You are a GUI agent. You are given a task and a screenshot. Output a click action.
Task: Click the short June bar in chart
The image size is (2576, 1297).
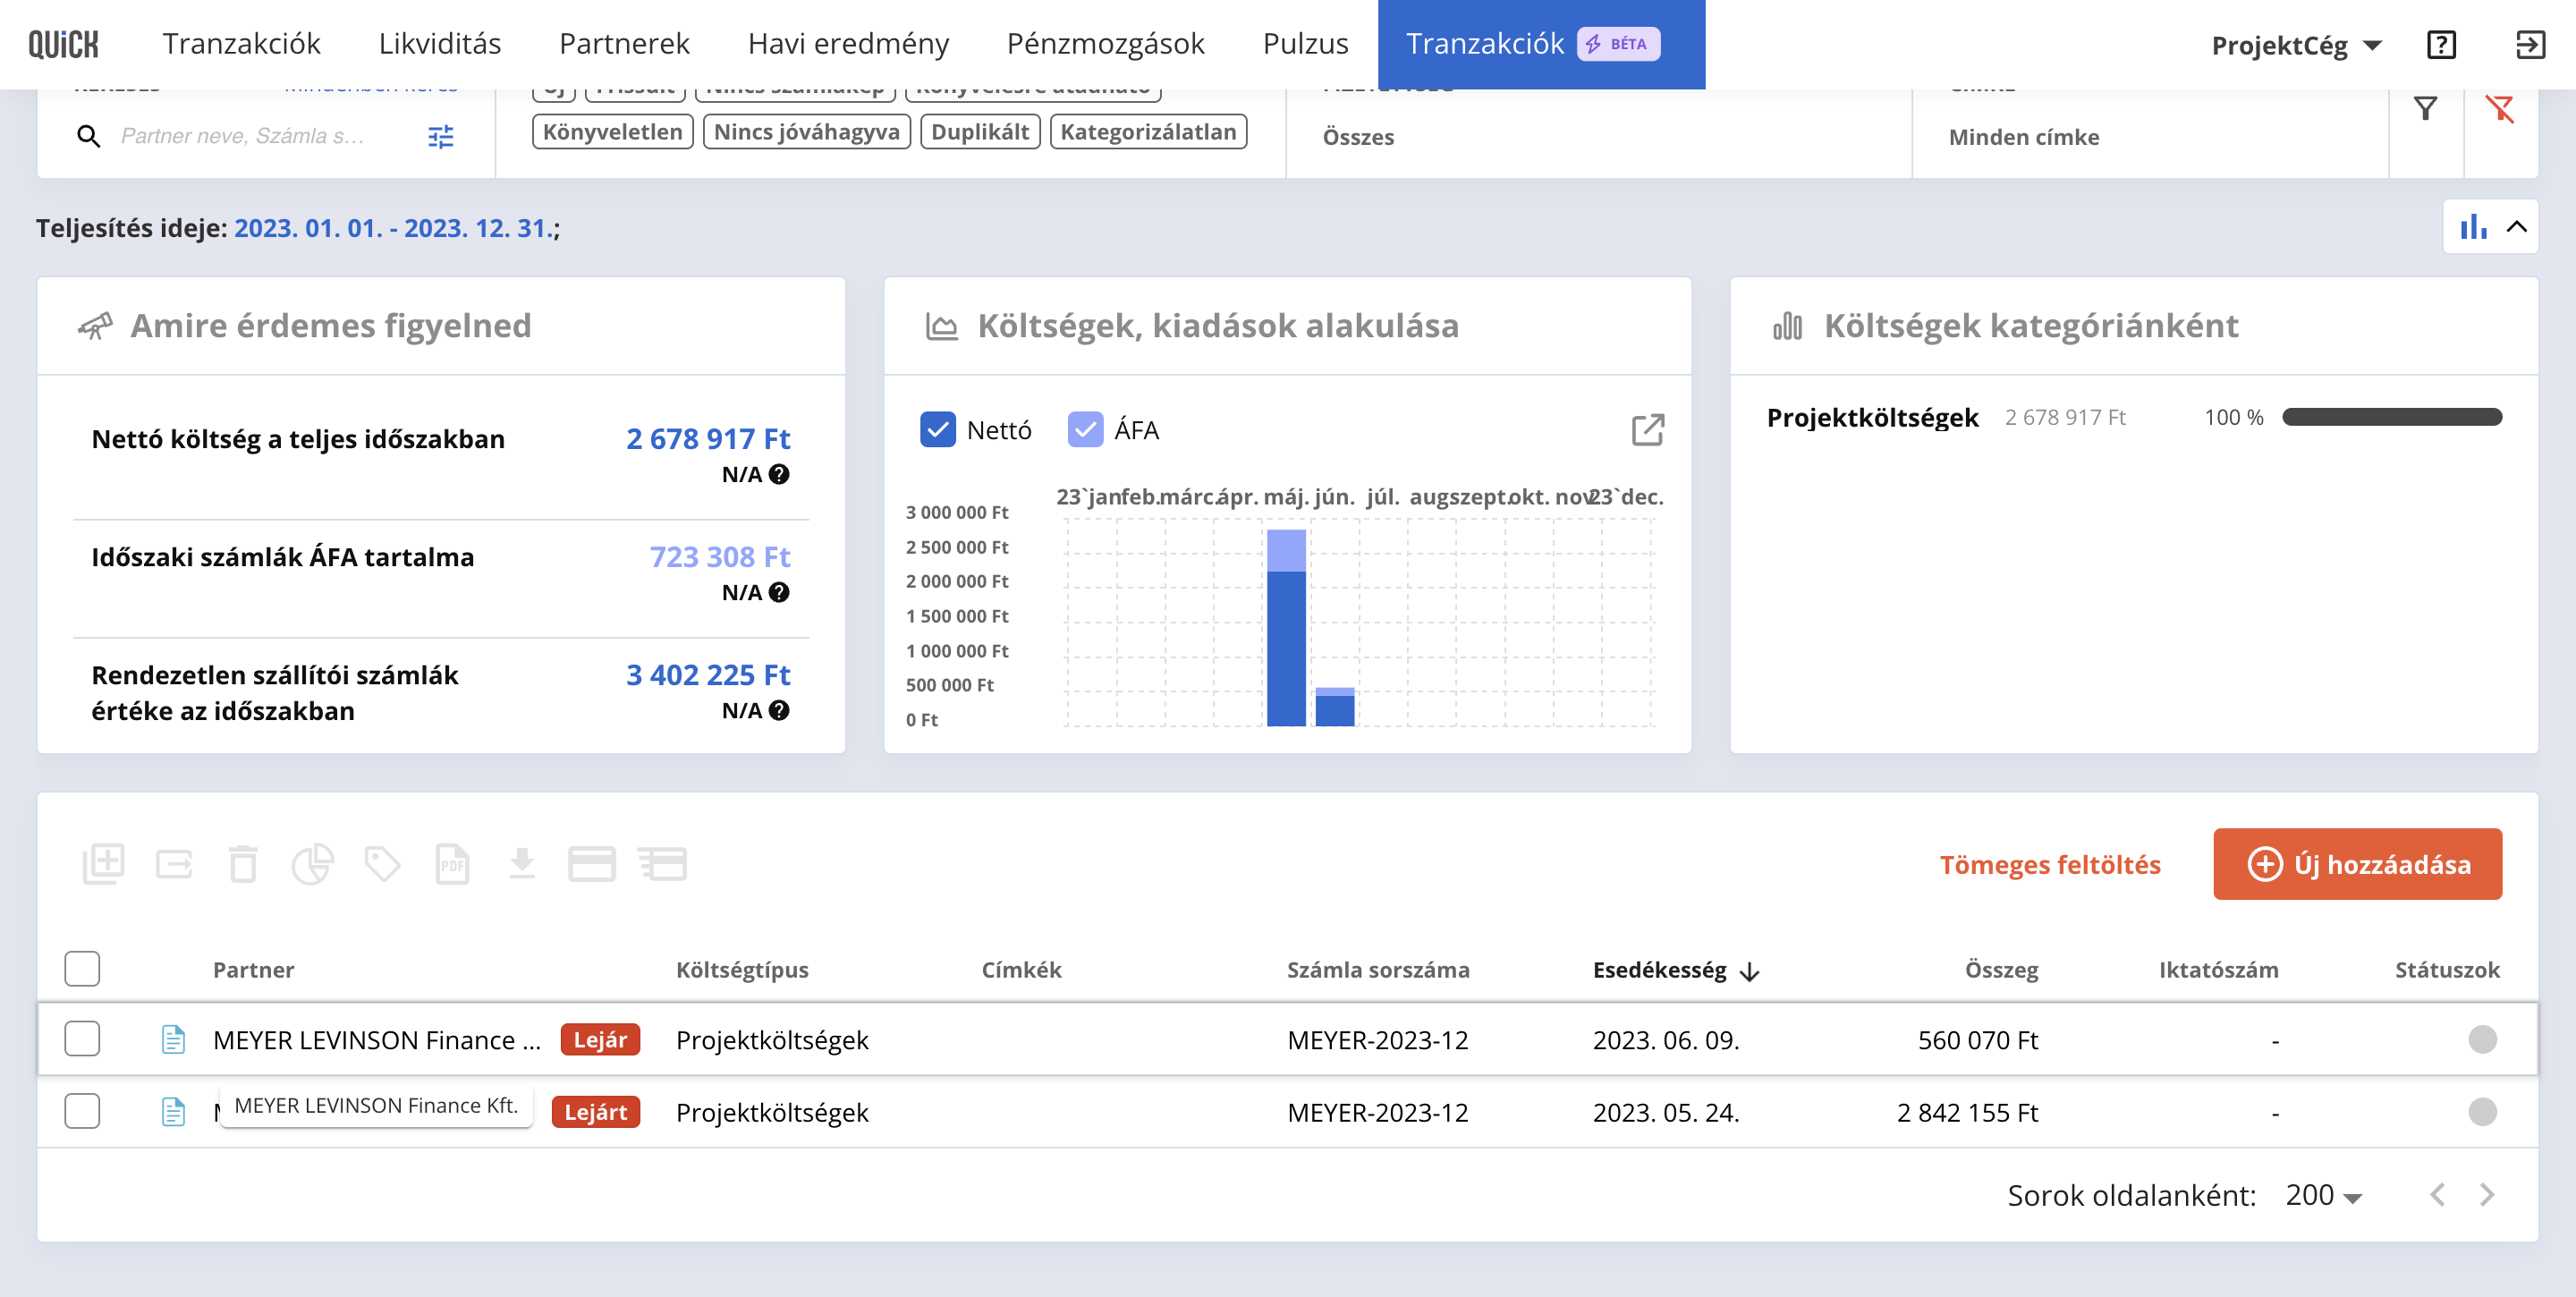[x=1335, y=707]
